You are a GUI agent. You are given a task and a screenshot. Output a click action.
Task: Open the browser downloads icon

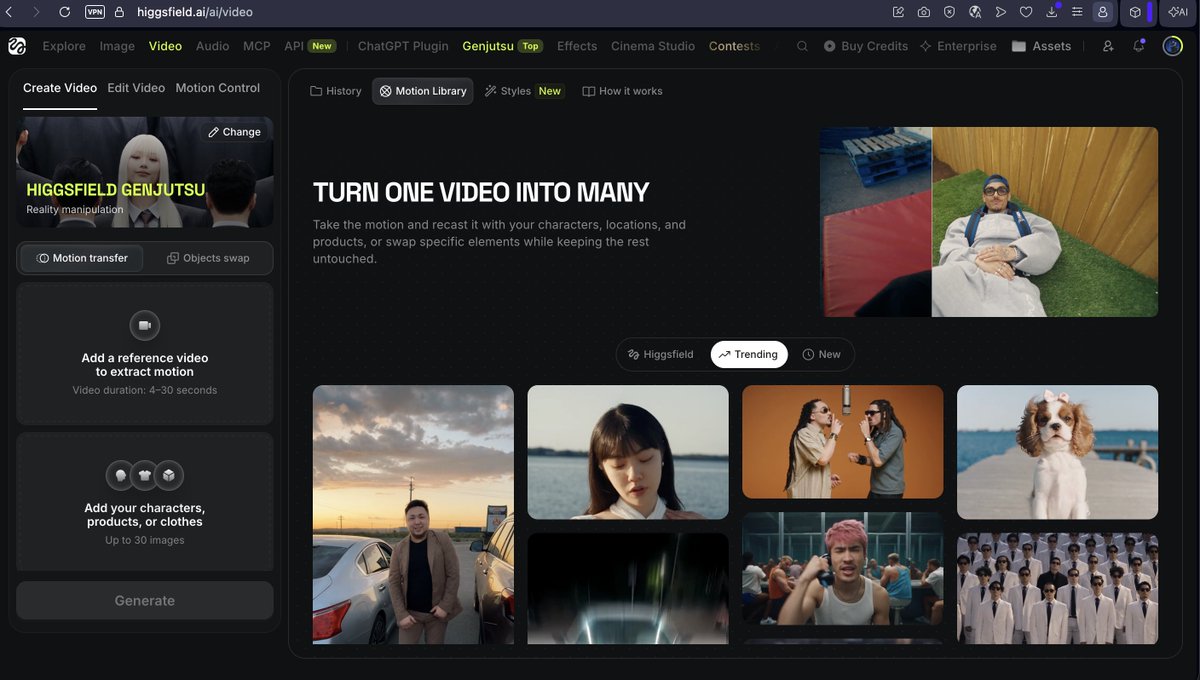point(1052,12)
